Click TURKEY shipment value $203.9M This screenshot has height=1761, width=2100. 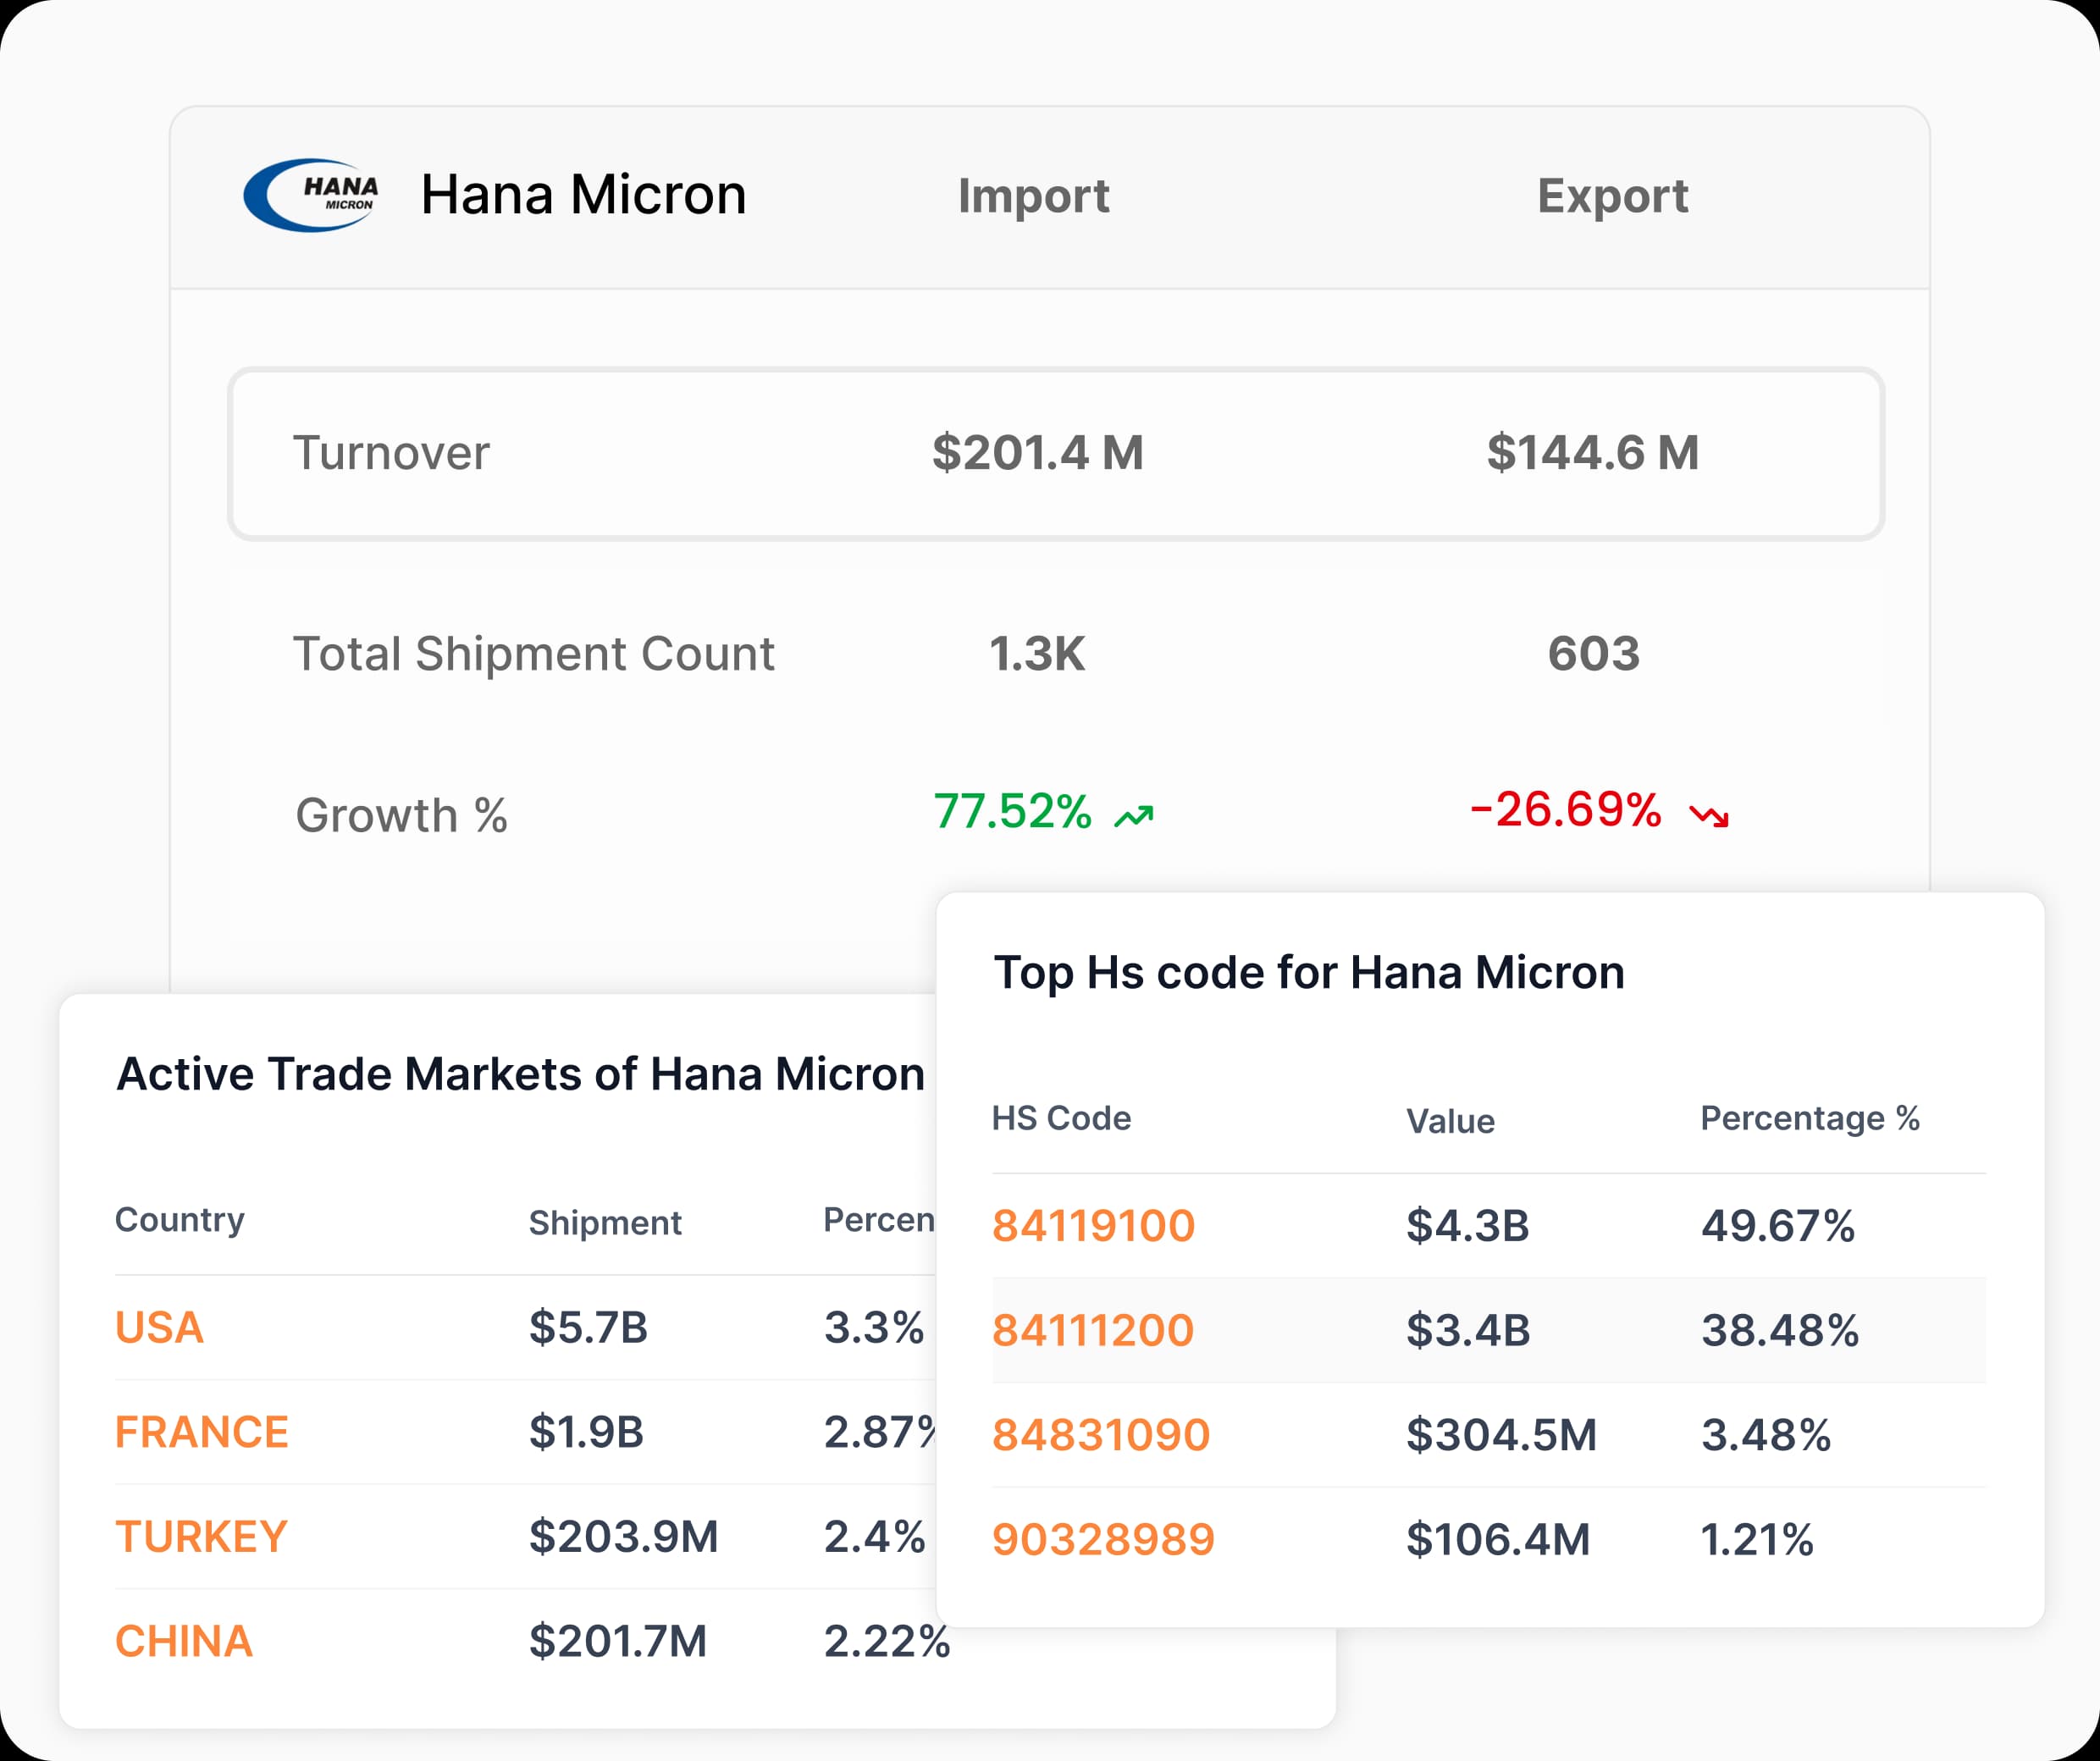(x=624, y=1536)
